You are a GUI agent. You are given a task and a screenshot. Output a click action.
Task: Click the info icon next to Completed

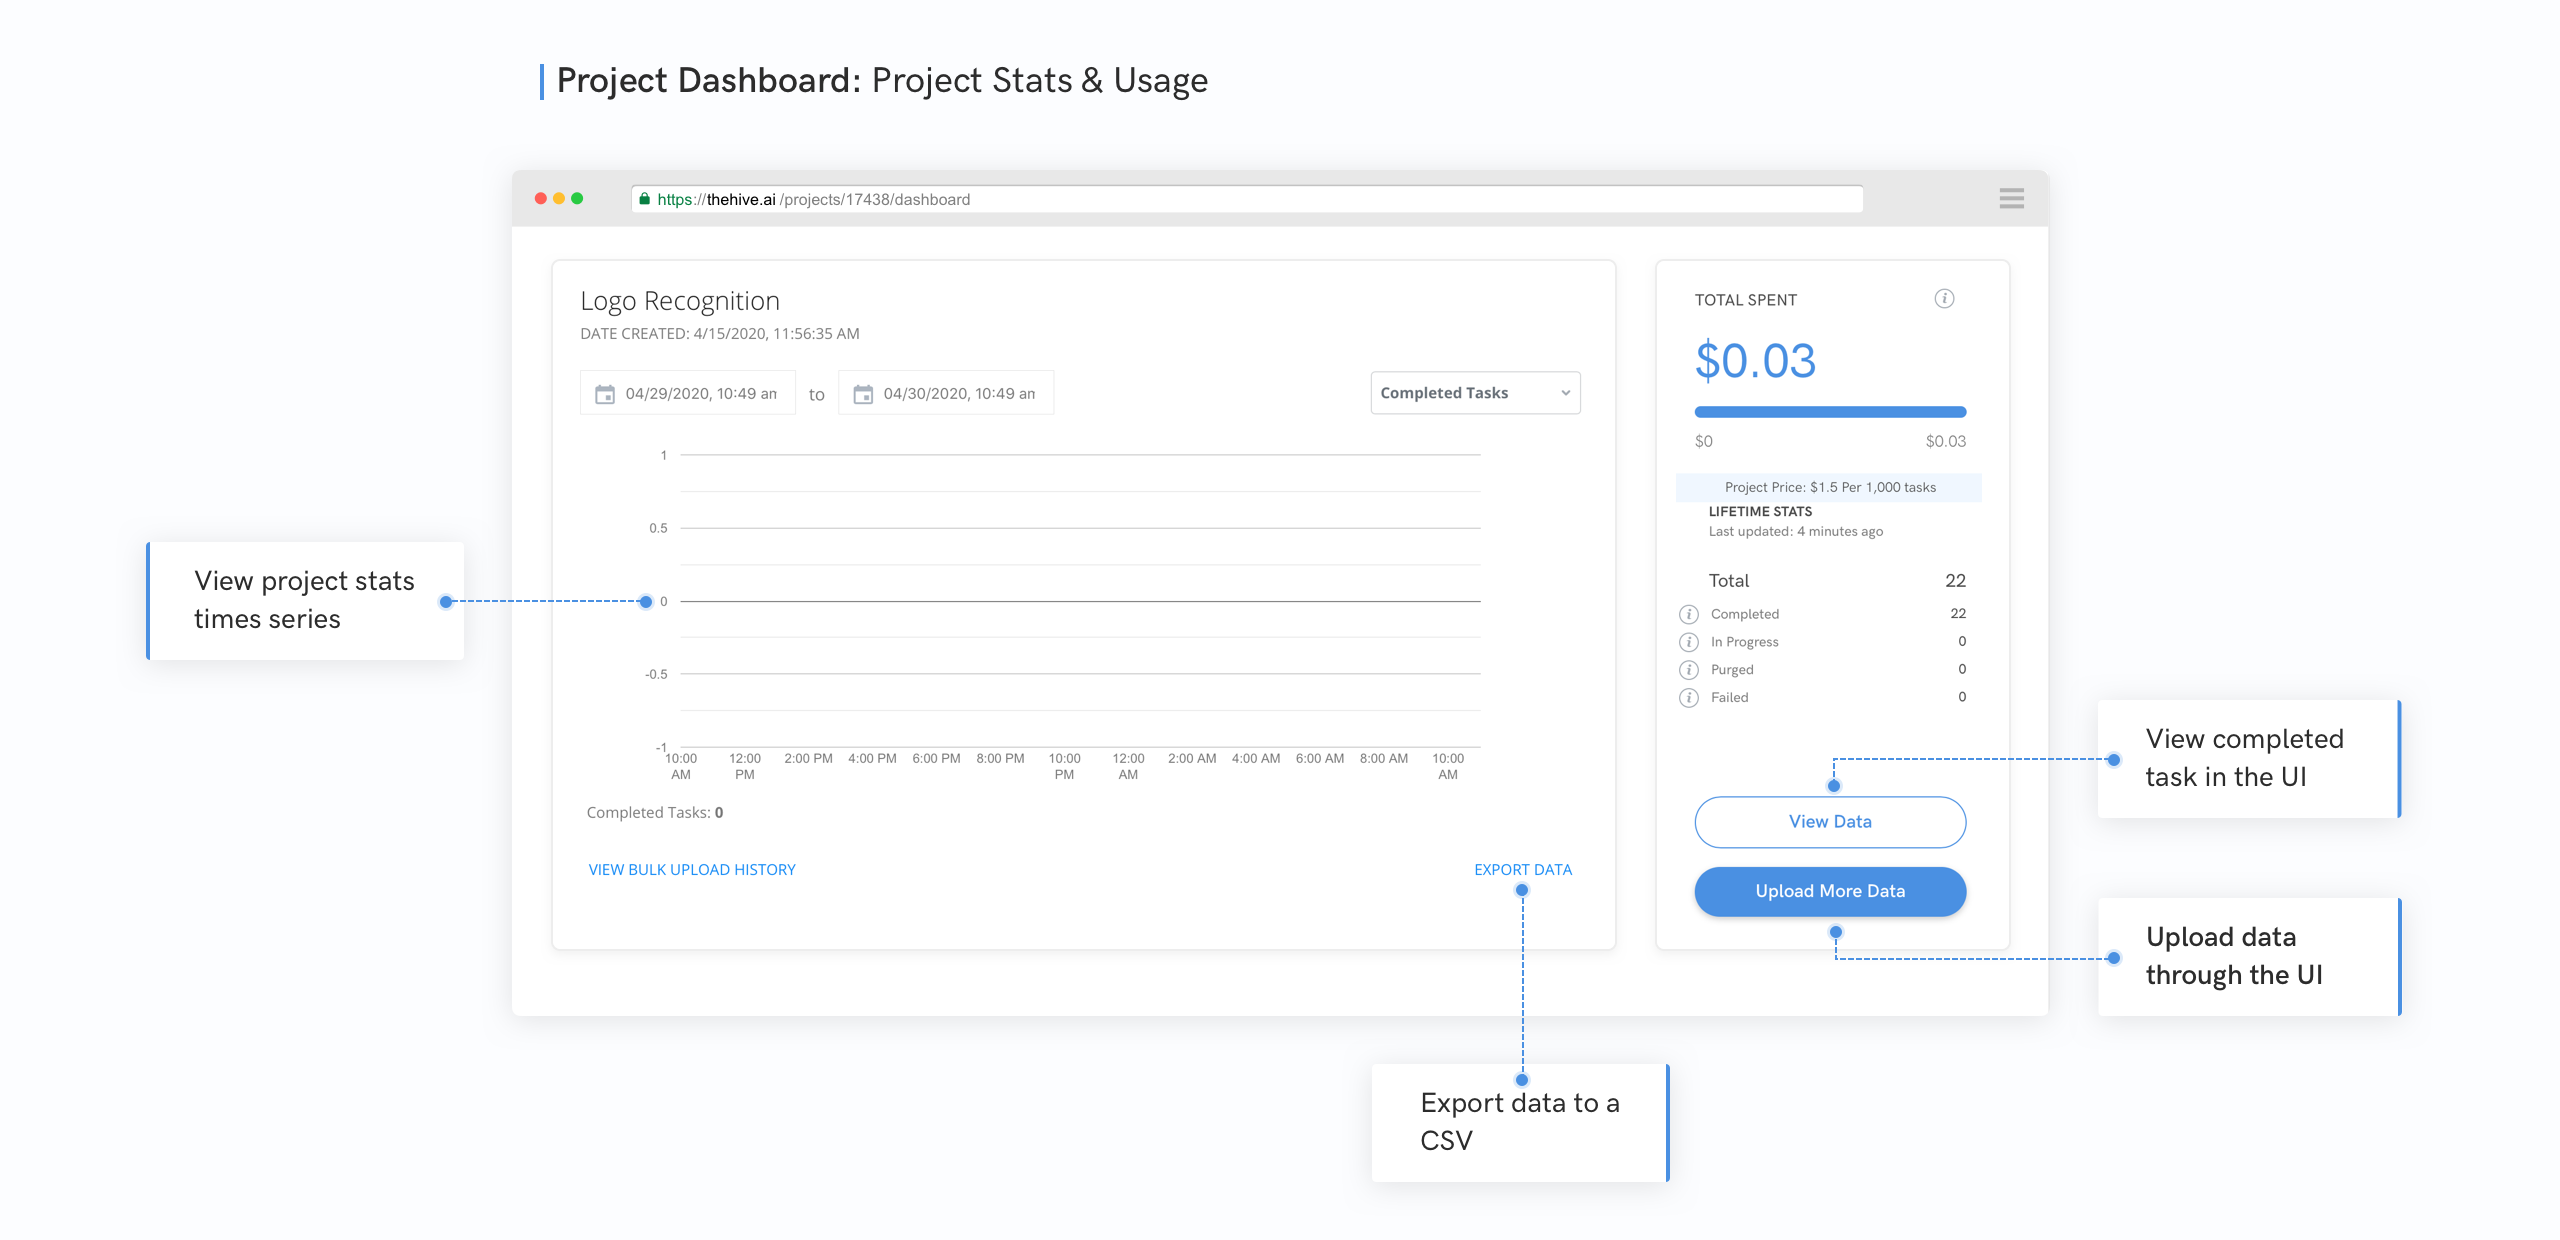[1689, 614]
